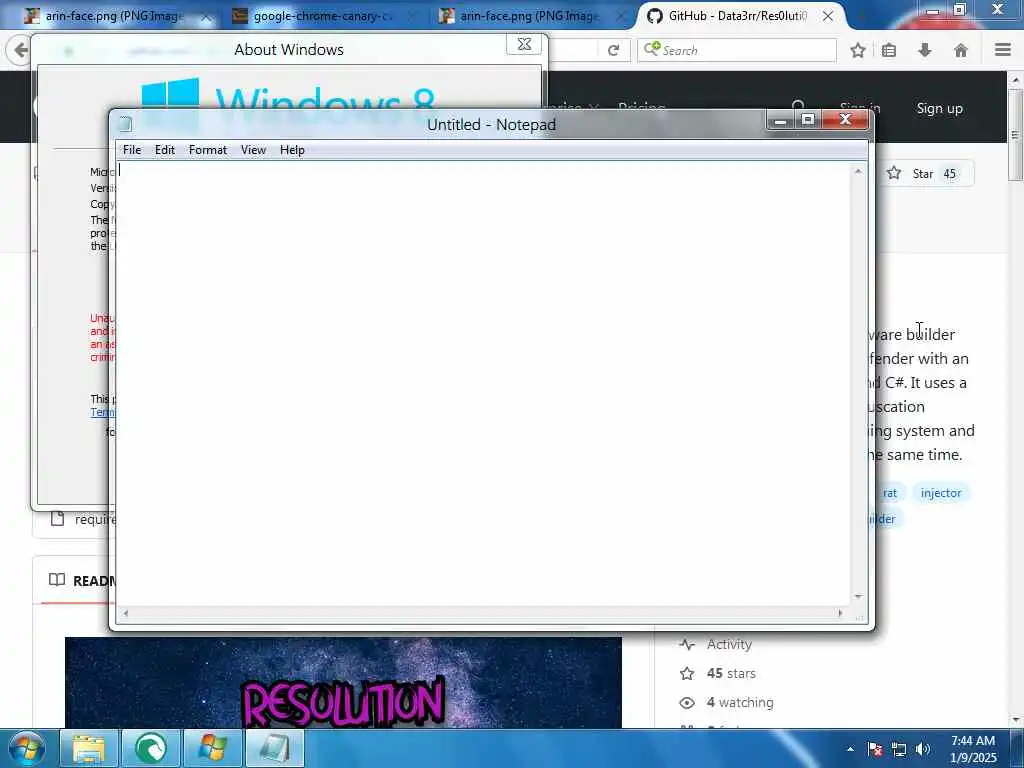Switch to Notepad taskbar button
This screenshot has height=768, width=1024.
275,748
